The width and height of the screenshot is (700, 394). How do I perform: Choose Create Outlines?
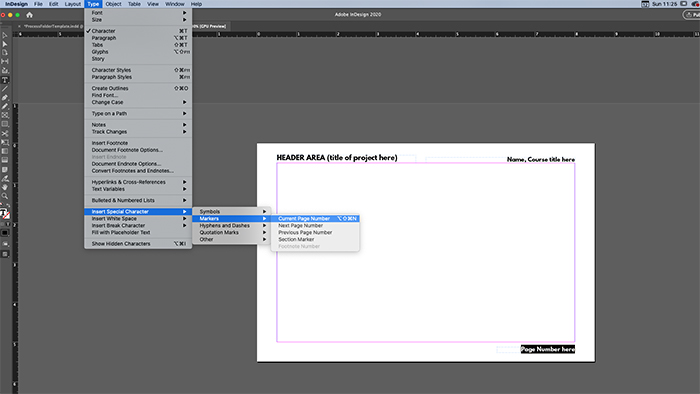(x=138, y=88)
